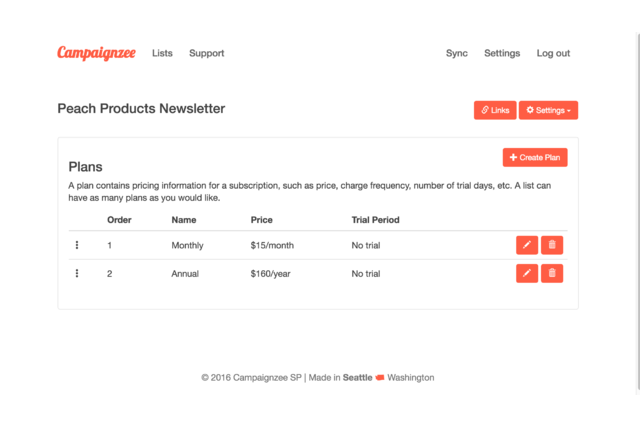Viewport: 640px width, 426px height.
Task: Click the Log out link
Action: pos(553,53)
